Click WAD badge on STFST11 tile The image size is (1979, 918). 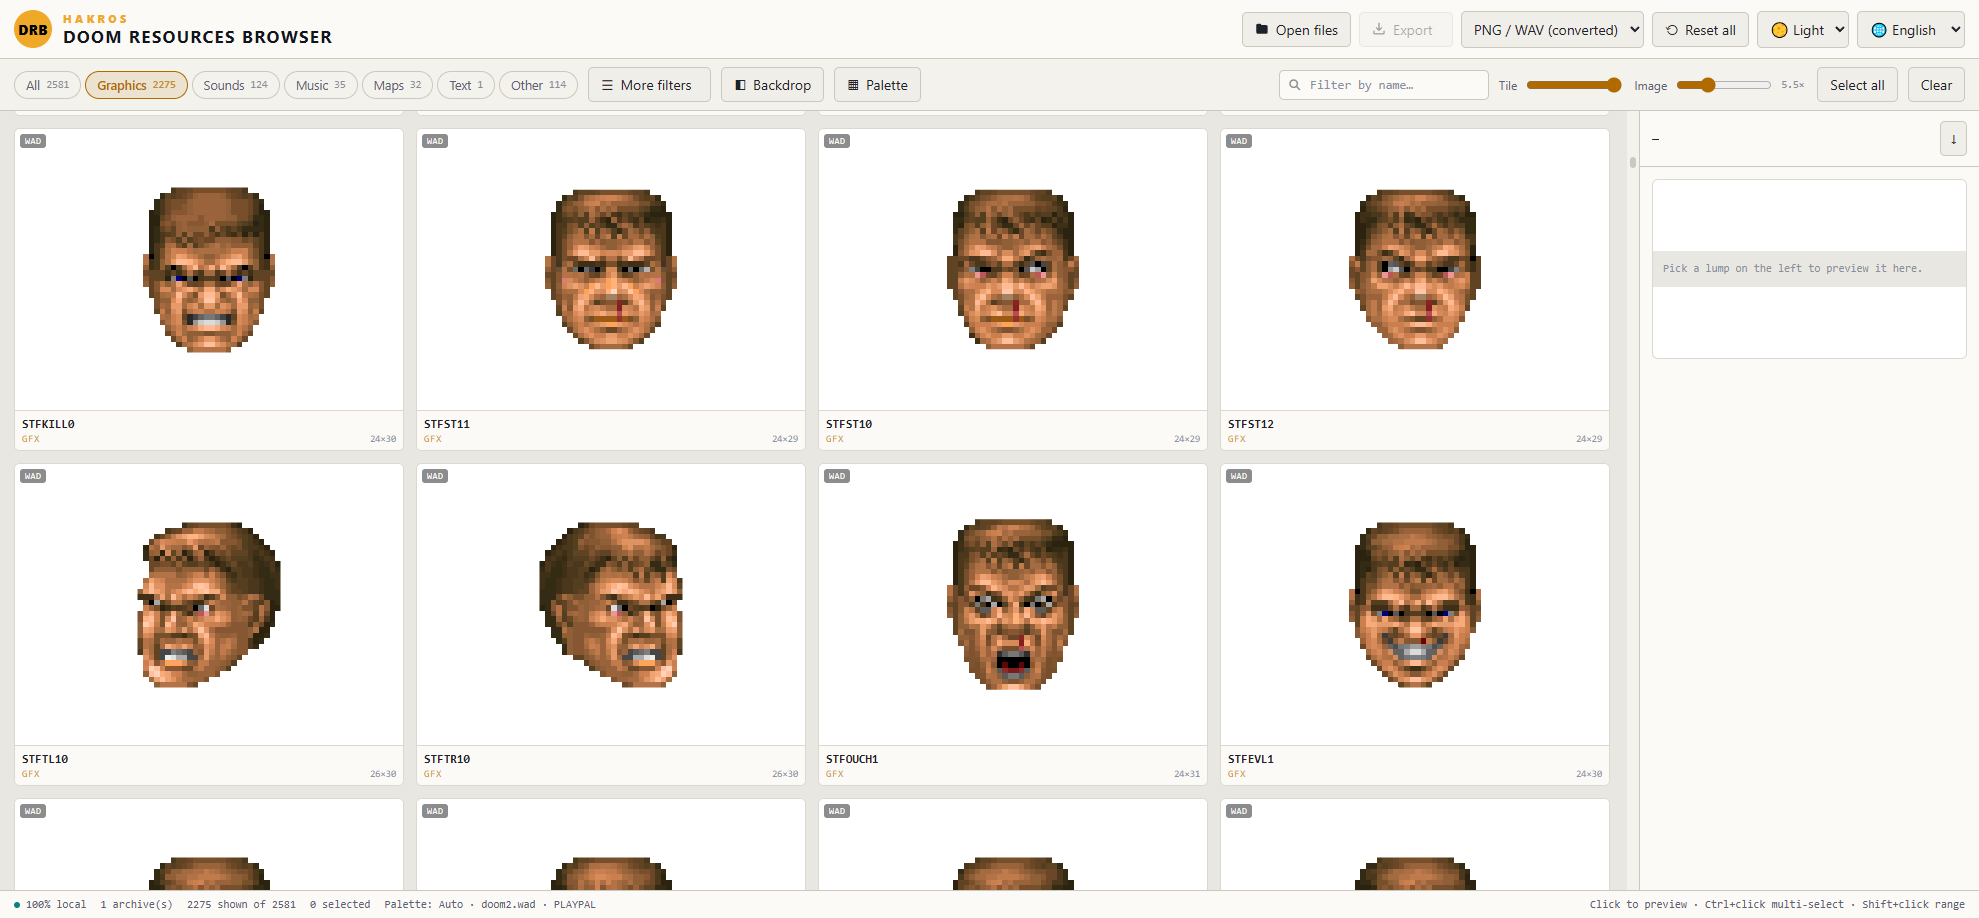pos(435,141)
